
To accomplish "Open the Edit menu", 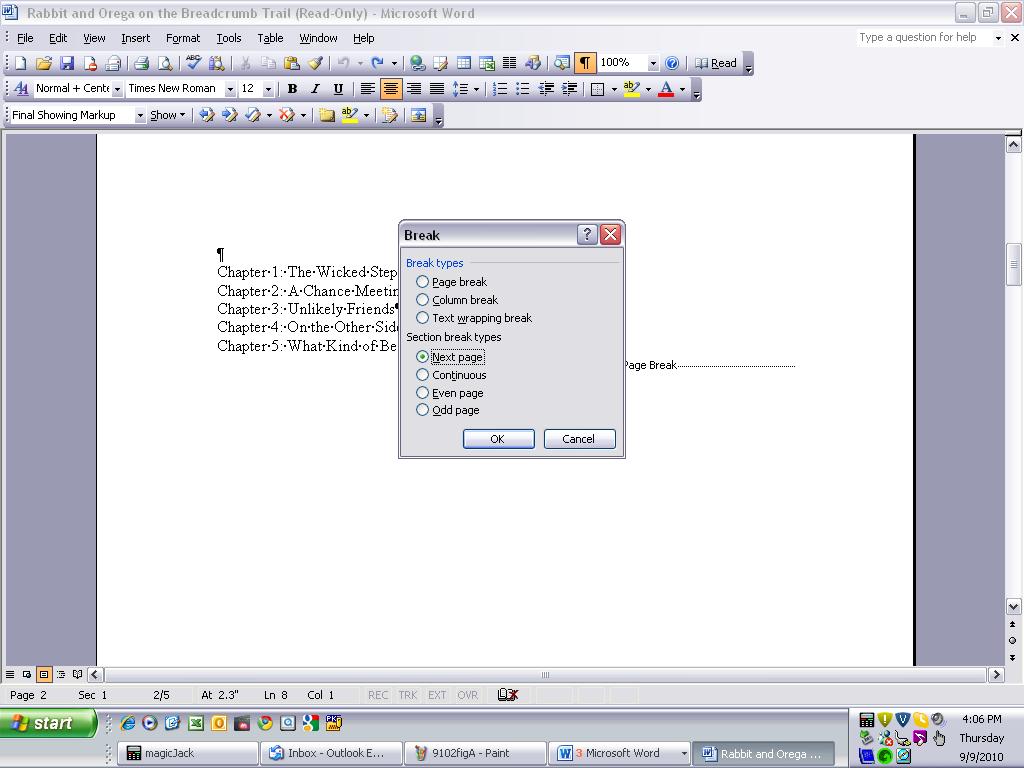I will click(58, 38).
